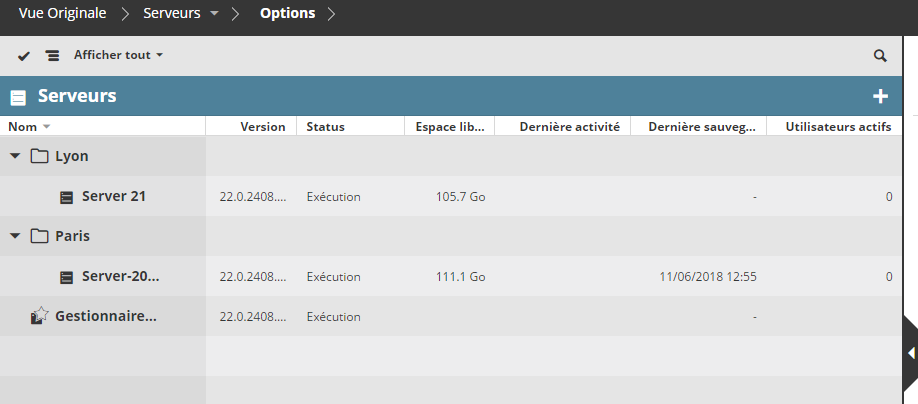Open search with the magnifier icon
Image resolution: width=918 pixels, height=404 pixels.
(x=880, y=56)
